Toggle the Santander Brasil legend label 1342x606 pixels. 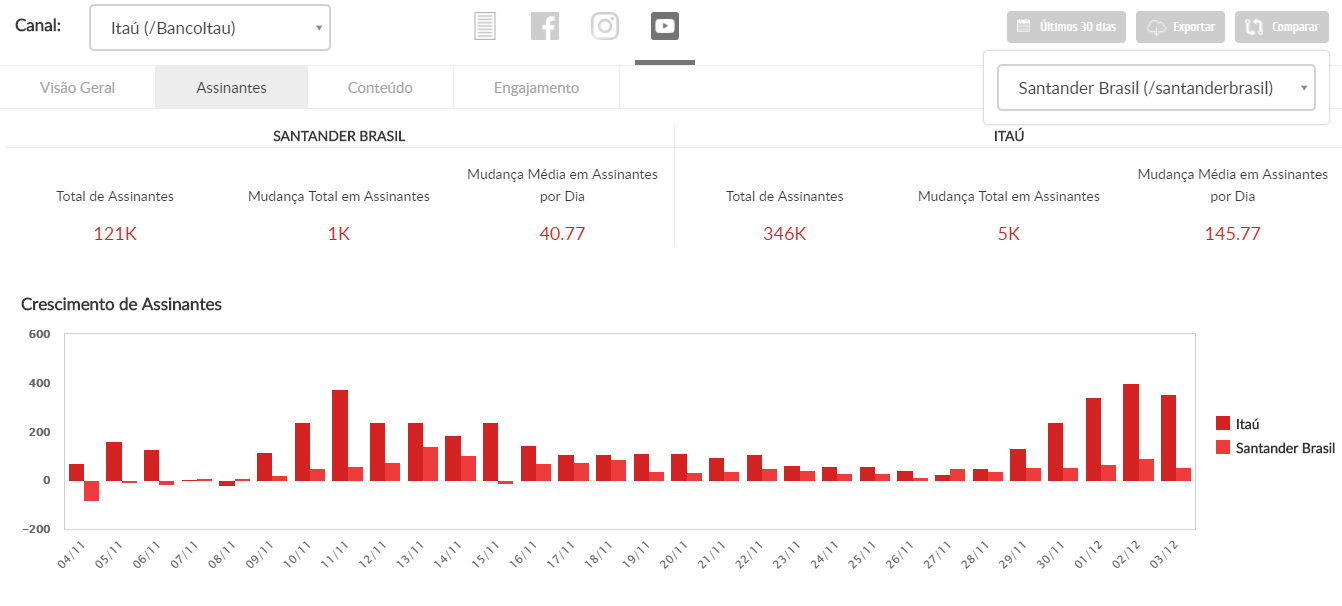pyautogui.click(x=1285, y=448)
